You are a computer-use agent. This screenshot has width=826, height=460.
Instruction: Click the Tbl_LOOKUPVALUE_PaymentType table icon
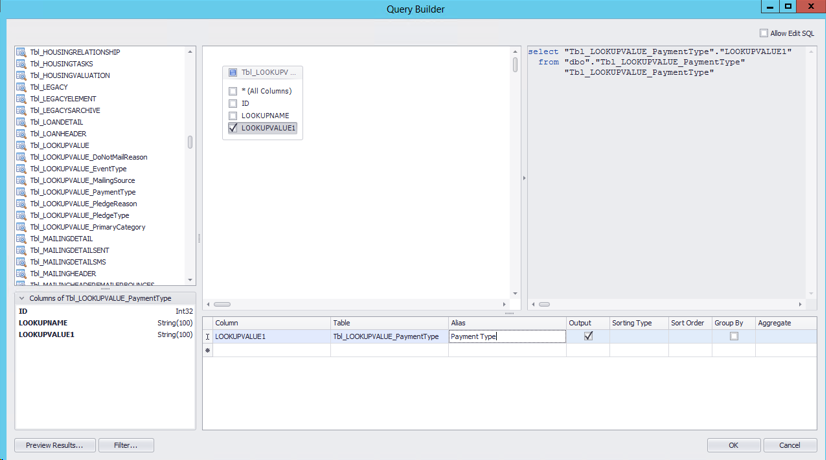(x=21, y=192)
